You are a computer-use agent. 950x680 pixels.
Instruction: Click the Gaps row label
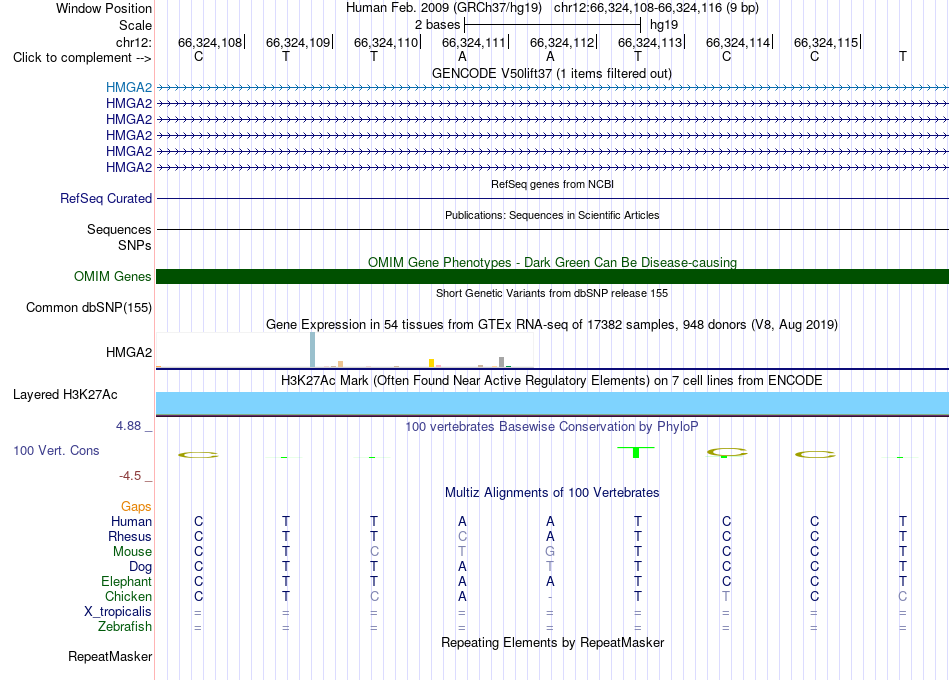click(136, 507)
